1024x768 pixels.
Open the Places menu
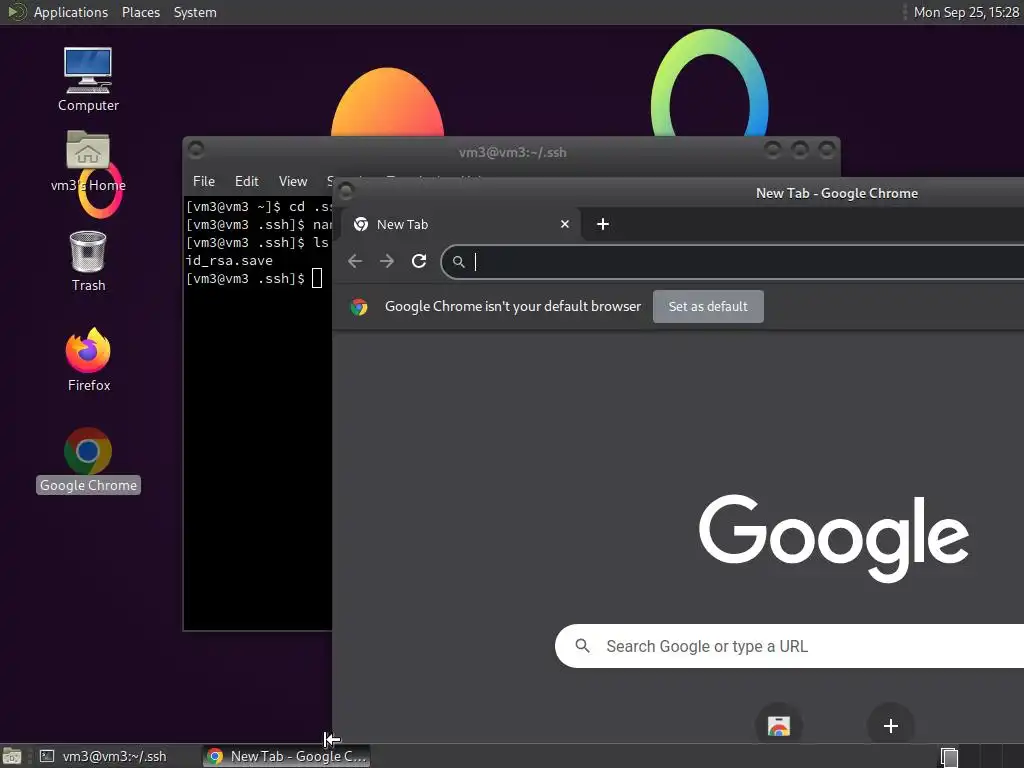tap(141, 12)
